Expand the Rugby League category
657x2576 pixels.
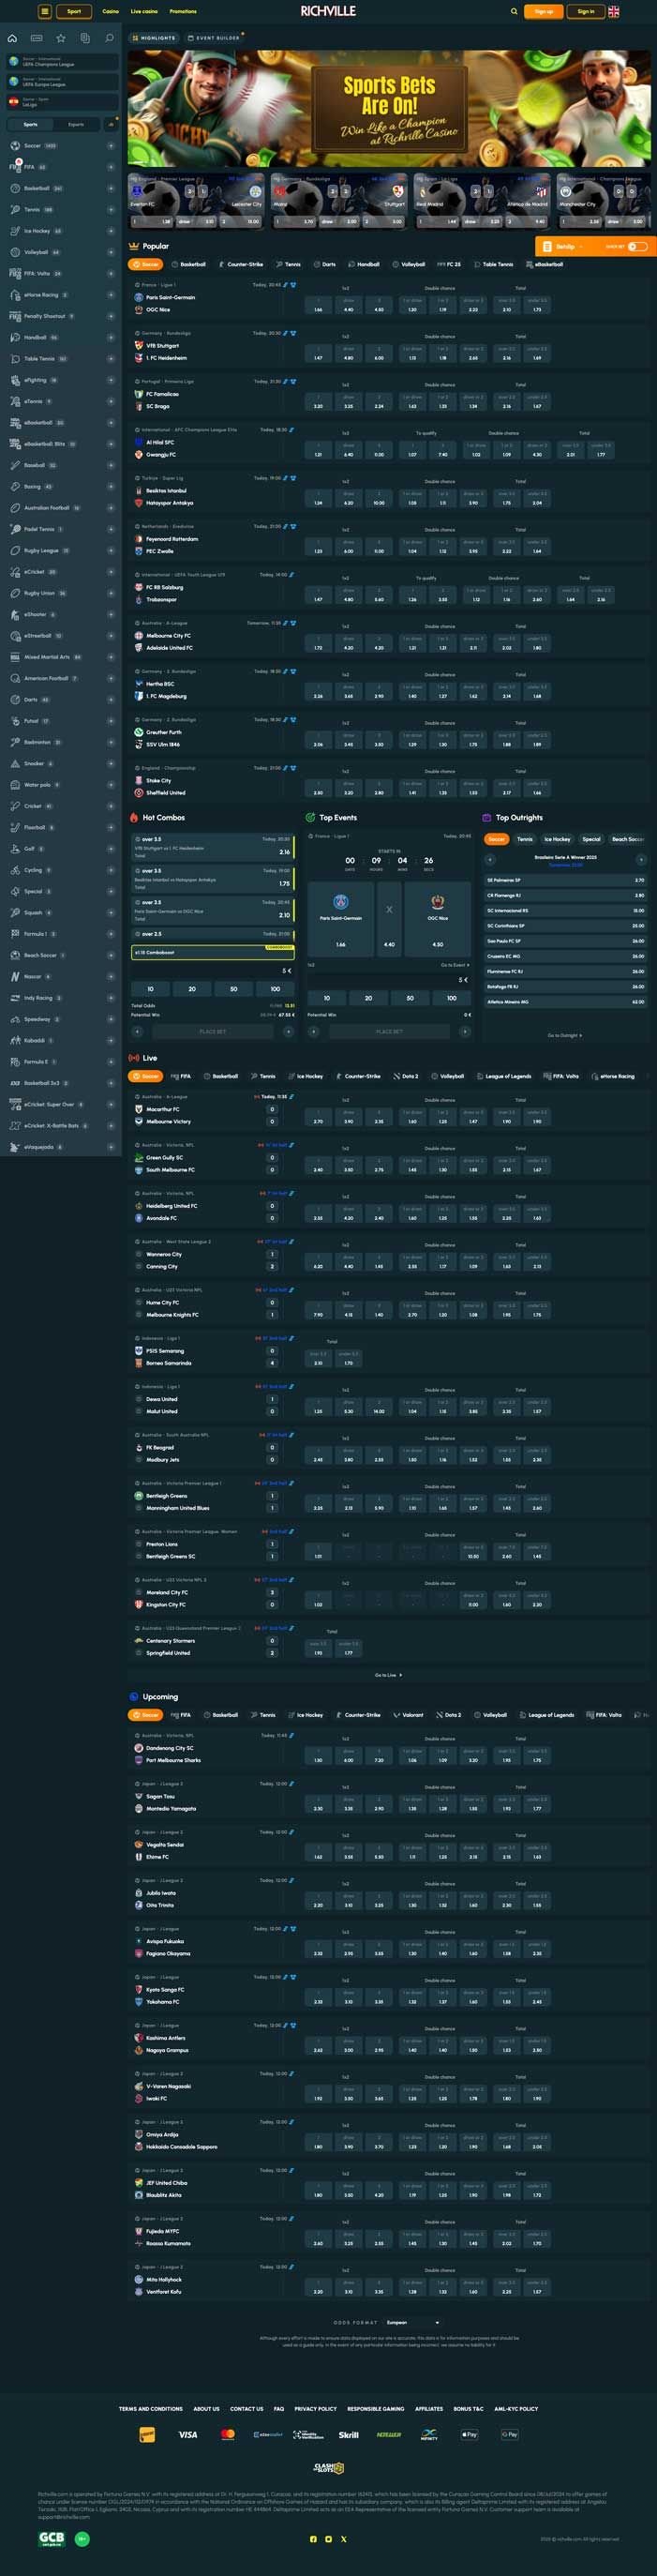[x=110, y=551]
